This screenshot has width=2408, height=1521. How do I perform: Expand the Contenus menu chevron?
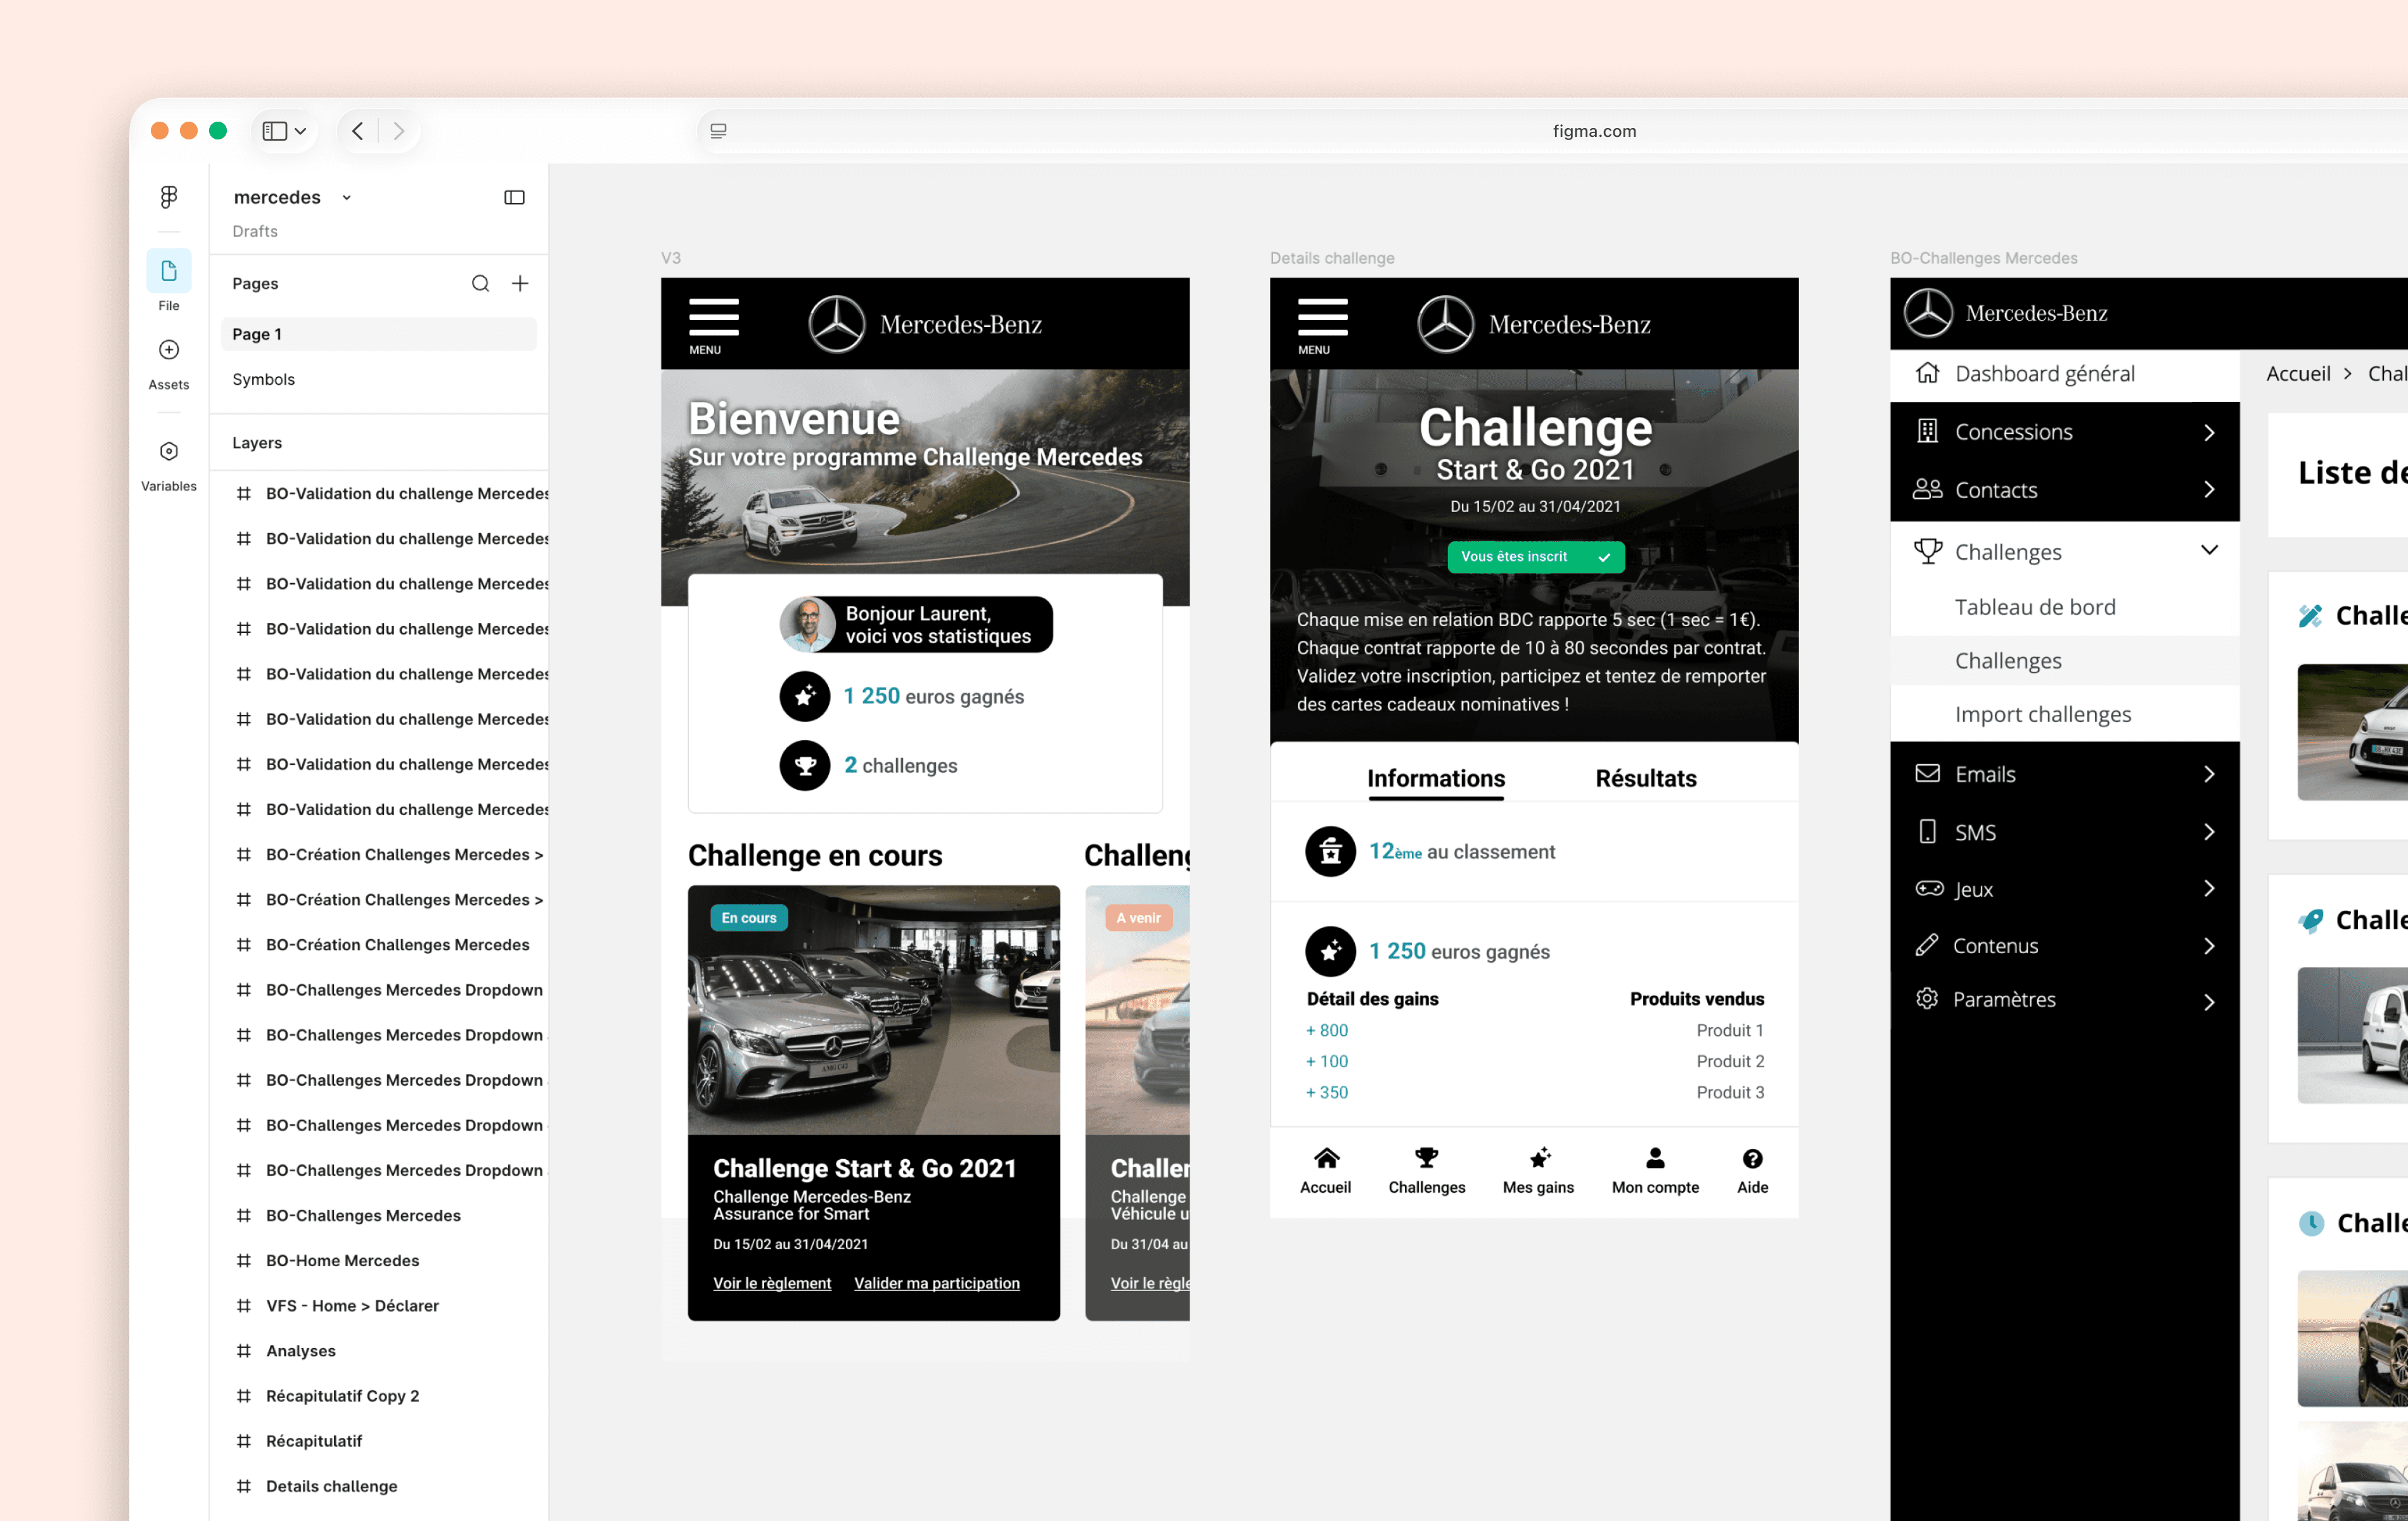[2210, 946]
